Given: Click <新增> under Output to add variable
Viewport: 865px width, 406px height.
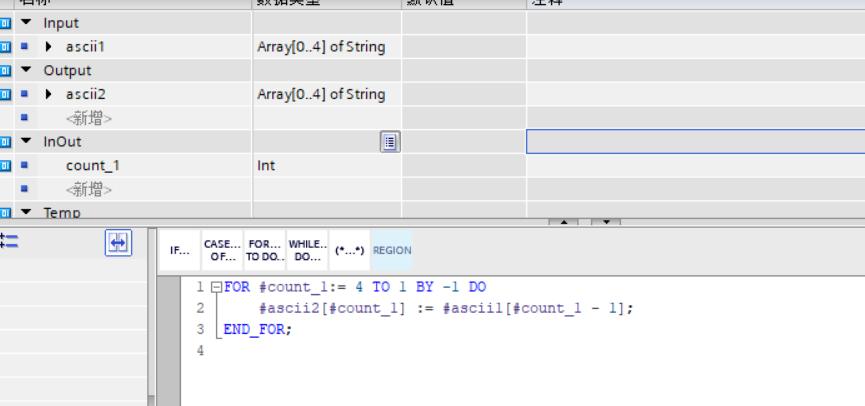Looking at the screenshot, I should 89,119.
